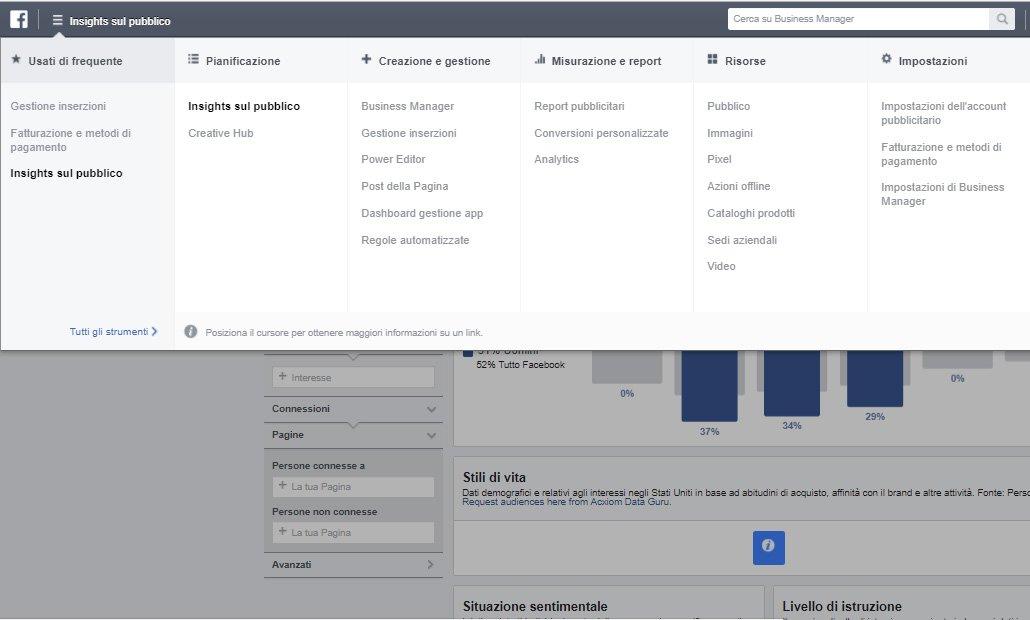The width and height of the screenshot is (1030, 620).
Task: Toggle the hamburger menu icon
Action: click(x=58, y=20)
